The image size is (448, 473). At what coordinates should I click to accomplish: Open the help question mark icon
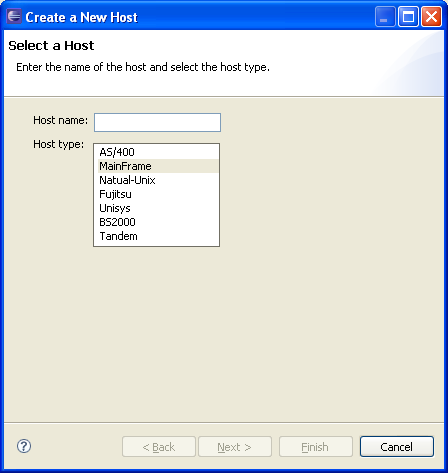pyautogui.click(x=24, y=446)
